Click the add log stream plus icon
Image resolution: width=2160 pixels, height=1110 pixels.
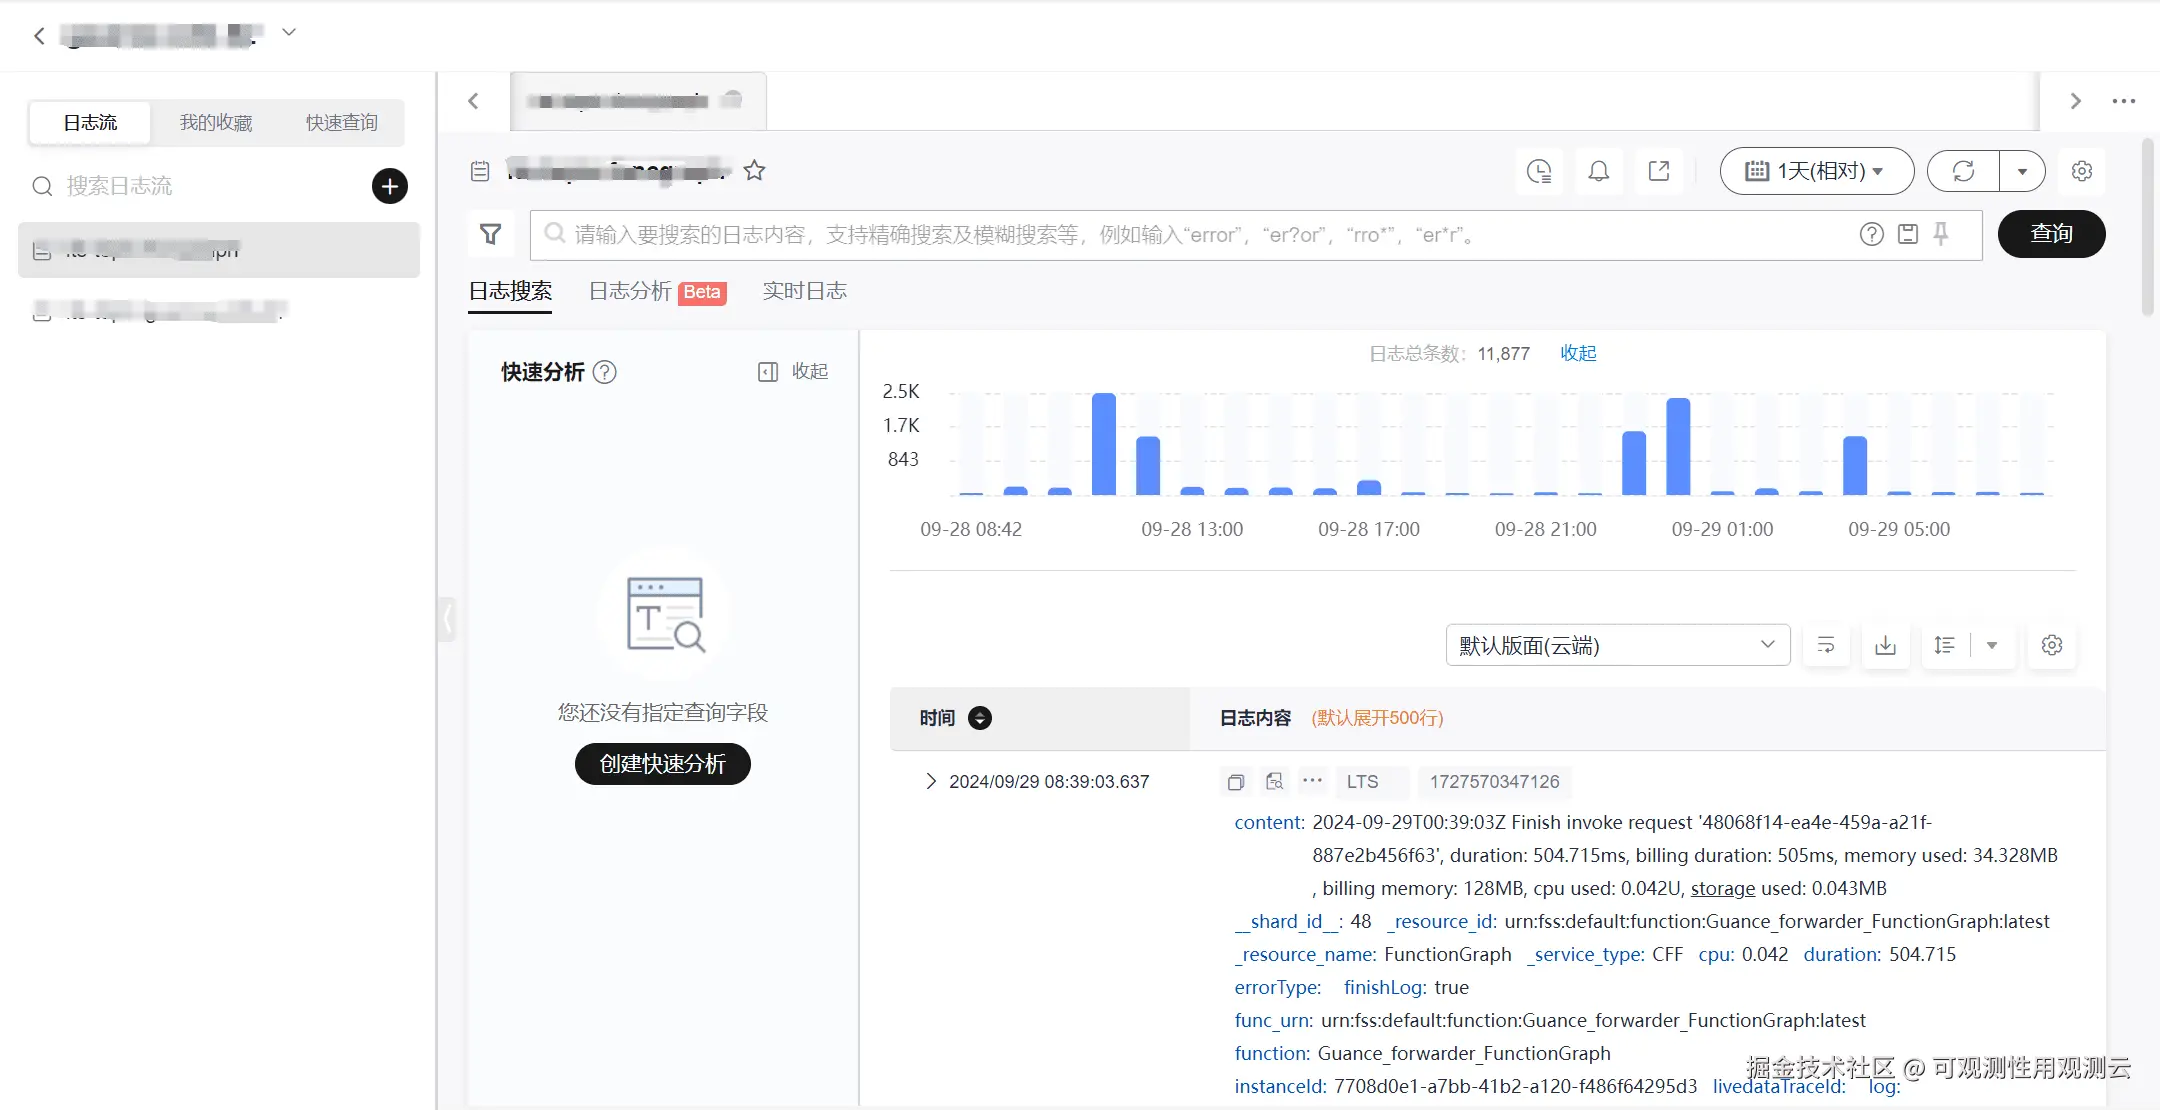click(x=390, y=186)
